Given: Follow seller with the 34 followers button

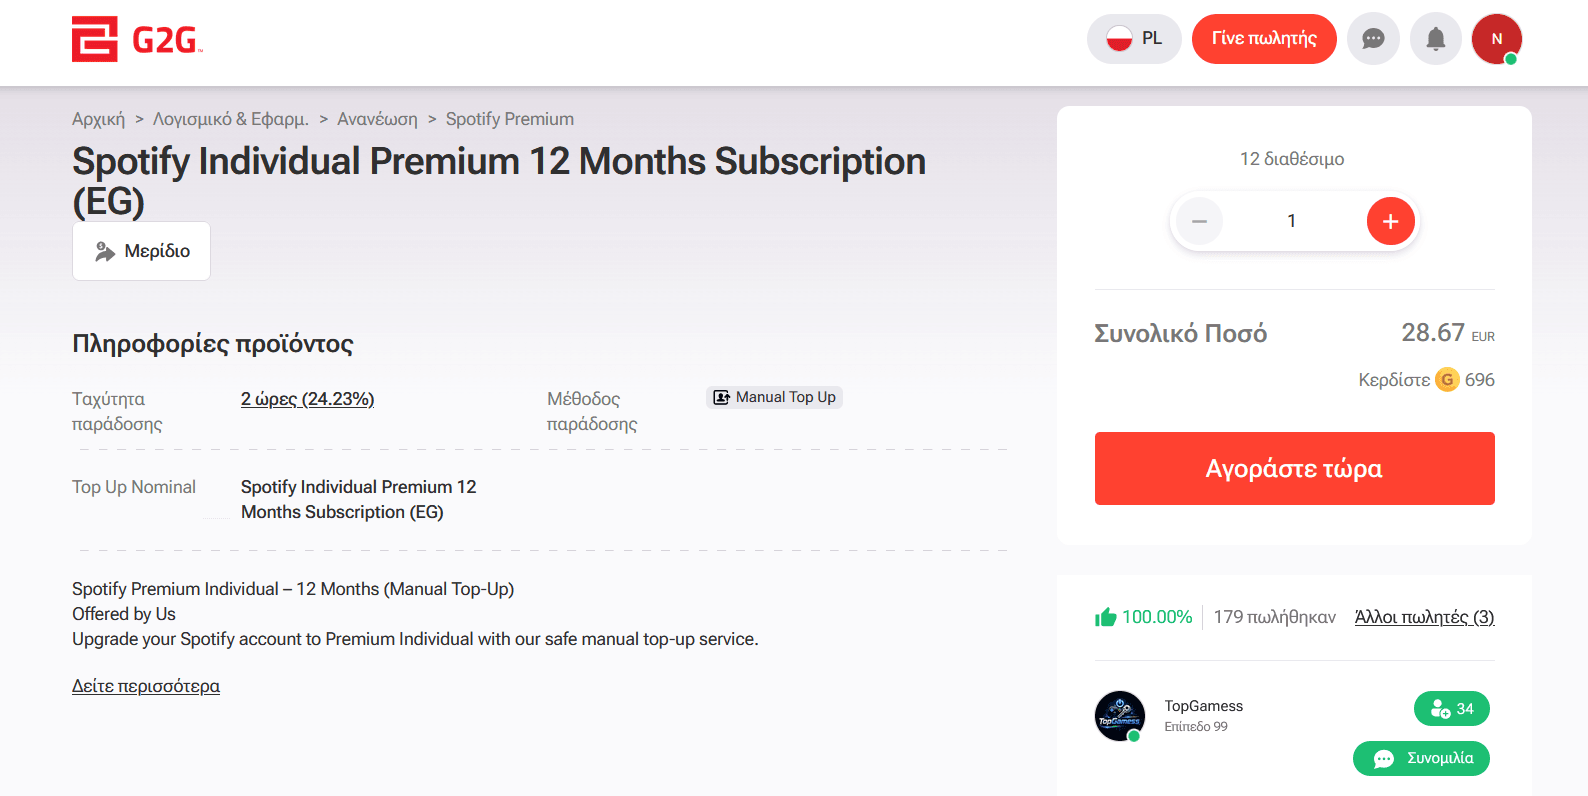Looking at the screenshot, I should pyautogui.click(x=1451, y=709).
